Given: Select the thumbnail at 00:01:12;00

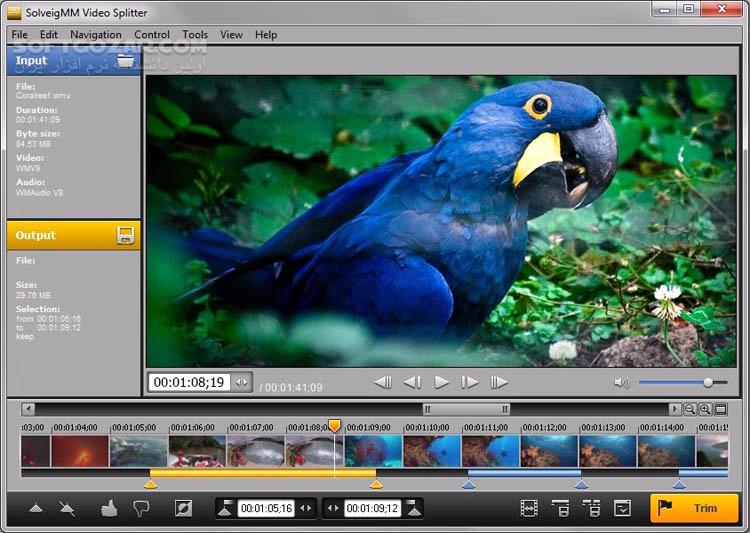Looking at the screenshot, I should (x=549, y=451).
